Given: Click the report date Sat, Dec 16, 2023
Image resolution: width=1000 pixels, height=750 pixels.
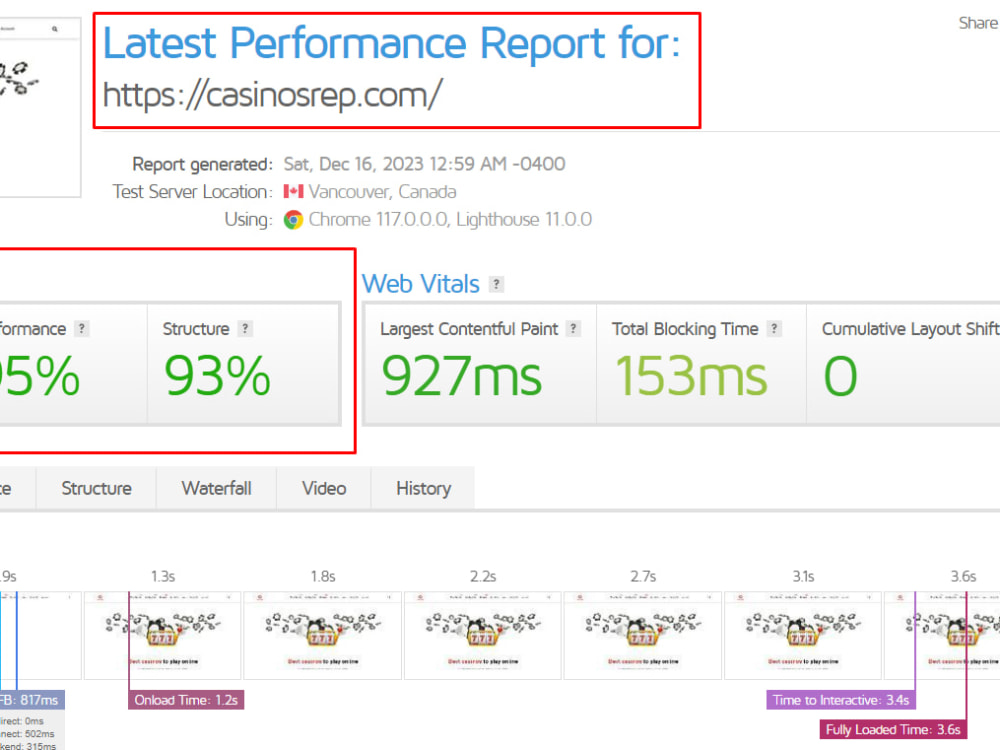Looking at the screenshot, I should [x=424, y=165].
